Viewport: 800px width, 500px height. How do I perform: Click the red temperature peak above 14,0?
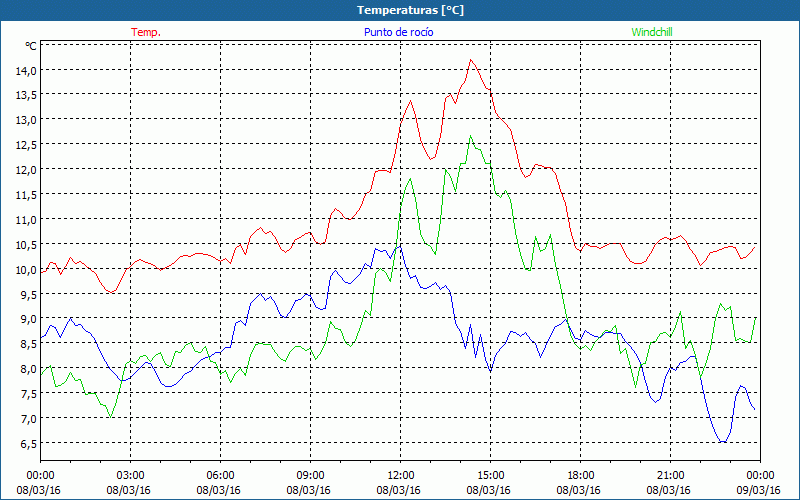471,60
